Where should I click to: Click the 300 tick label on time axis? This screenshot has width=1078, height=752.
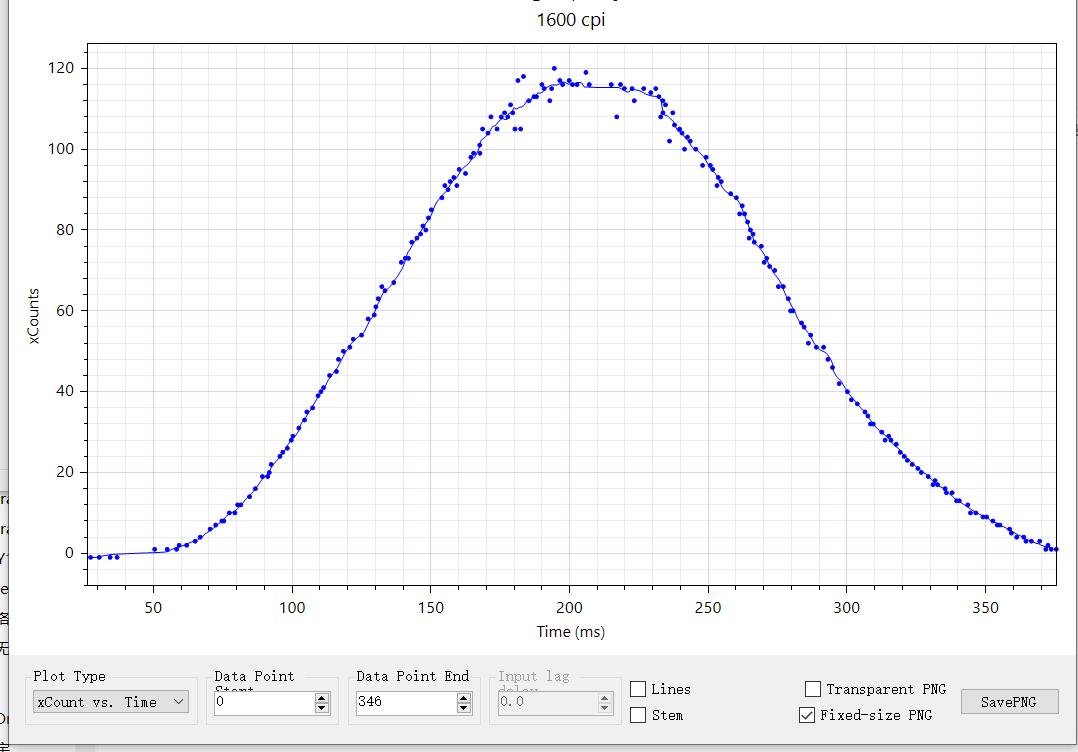[x=846, y=608]
